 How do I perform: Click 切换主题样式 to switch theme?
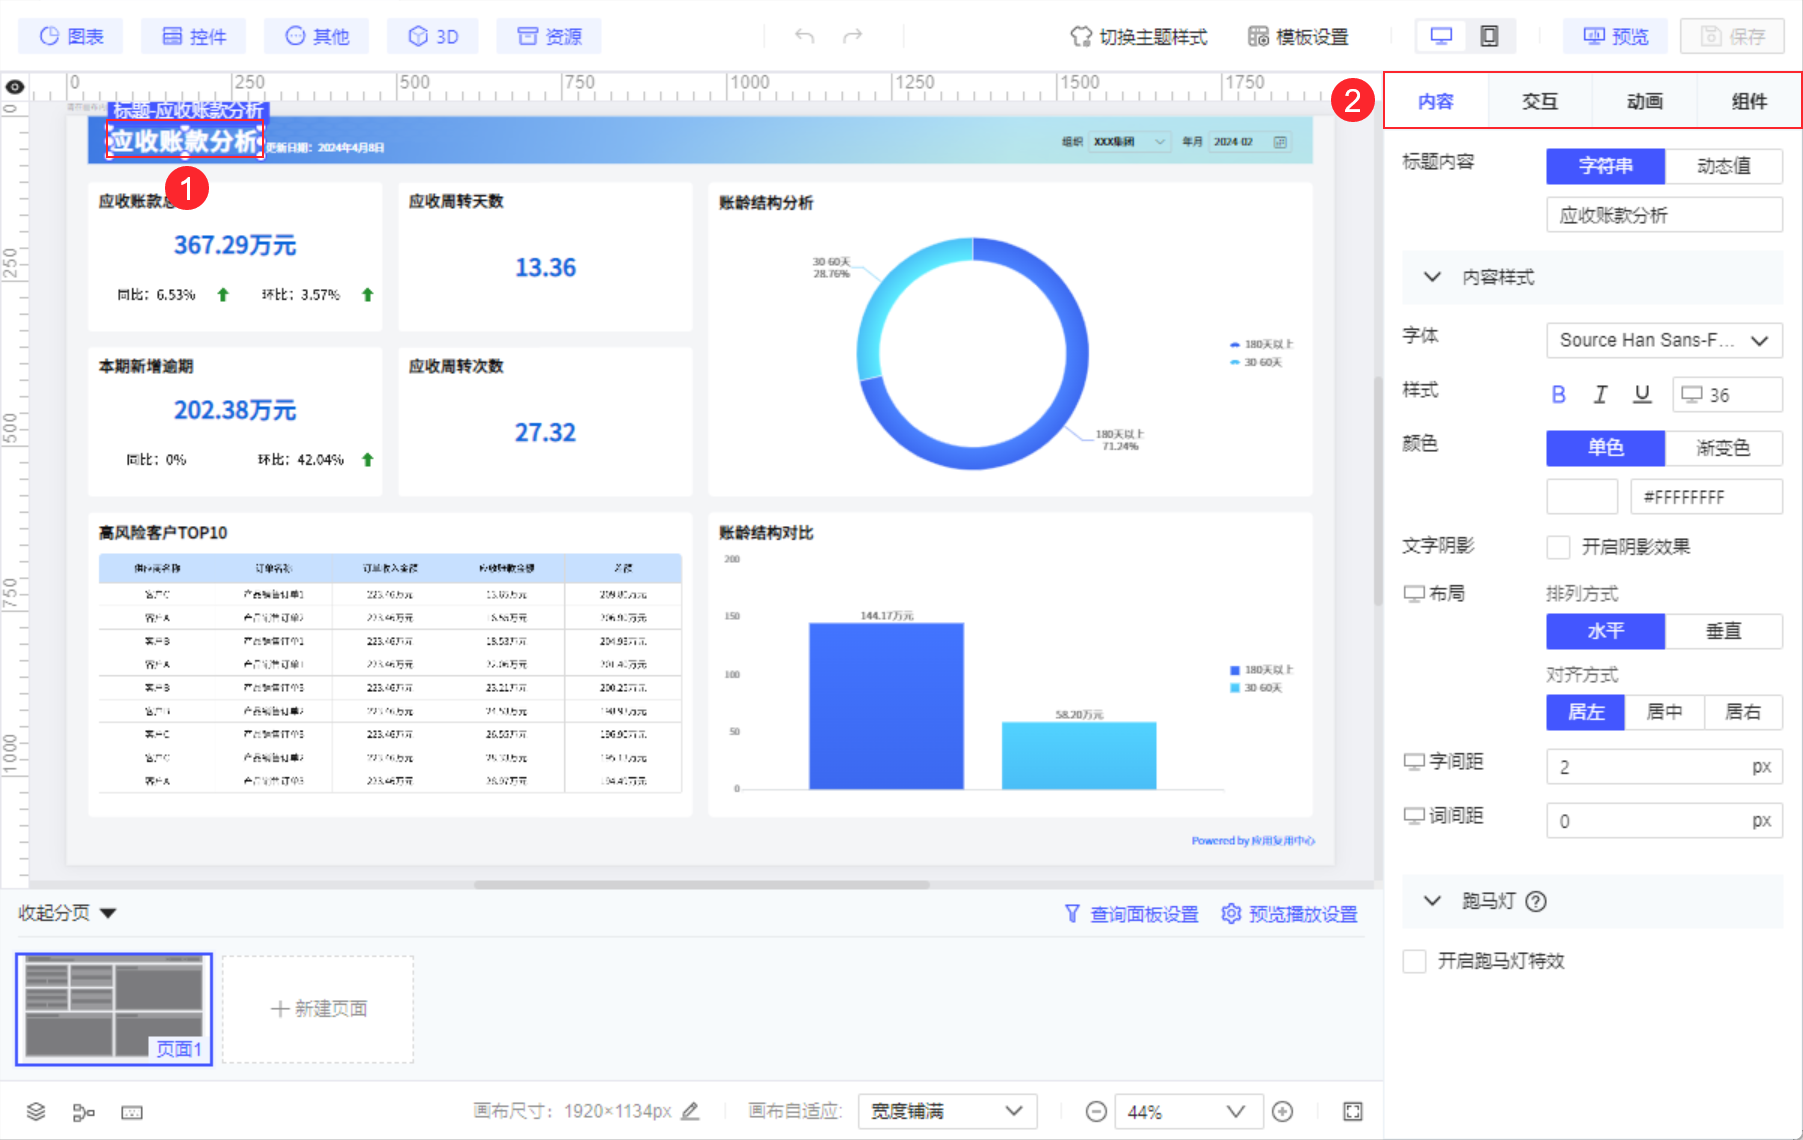(1139, 37)
